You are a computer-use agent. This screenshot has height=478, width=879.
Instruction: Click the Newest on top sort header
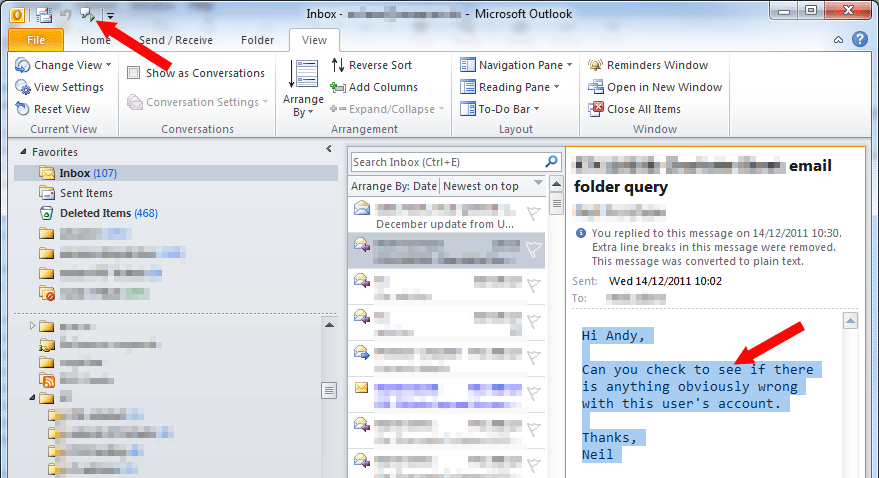click(480, 186)
